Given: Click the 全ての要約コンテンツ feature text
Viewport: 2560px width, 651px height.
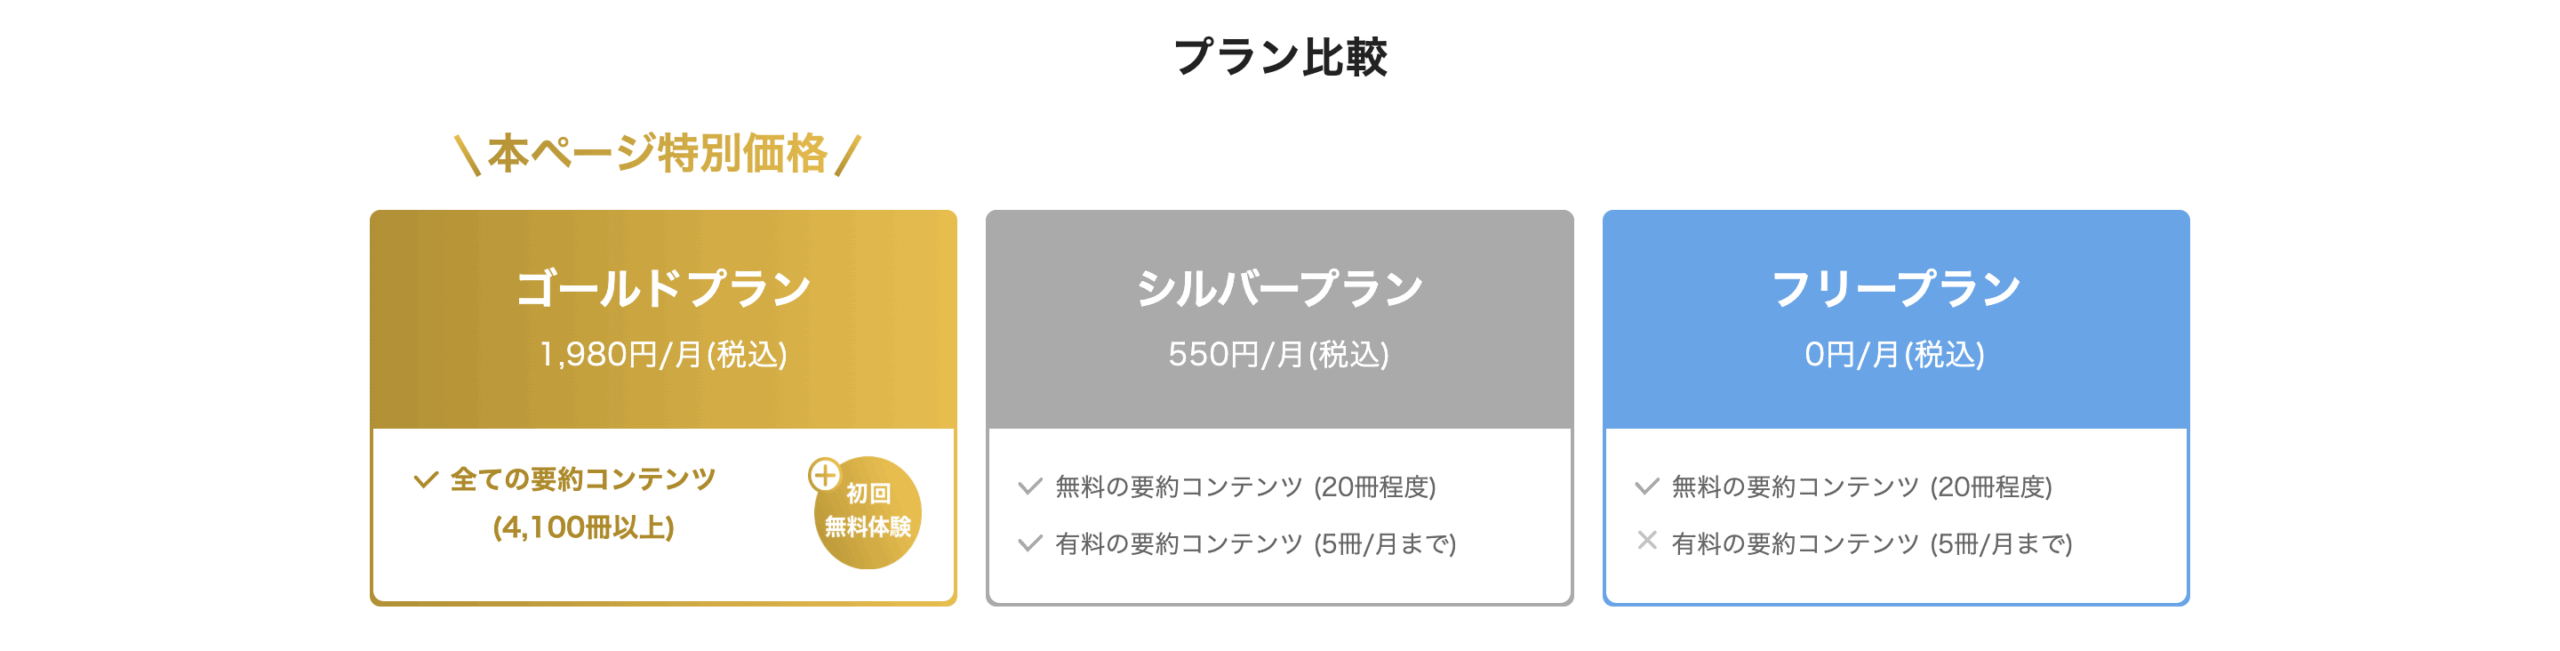Looking at the screenshot, I should tap(583, 480).
